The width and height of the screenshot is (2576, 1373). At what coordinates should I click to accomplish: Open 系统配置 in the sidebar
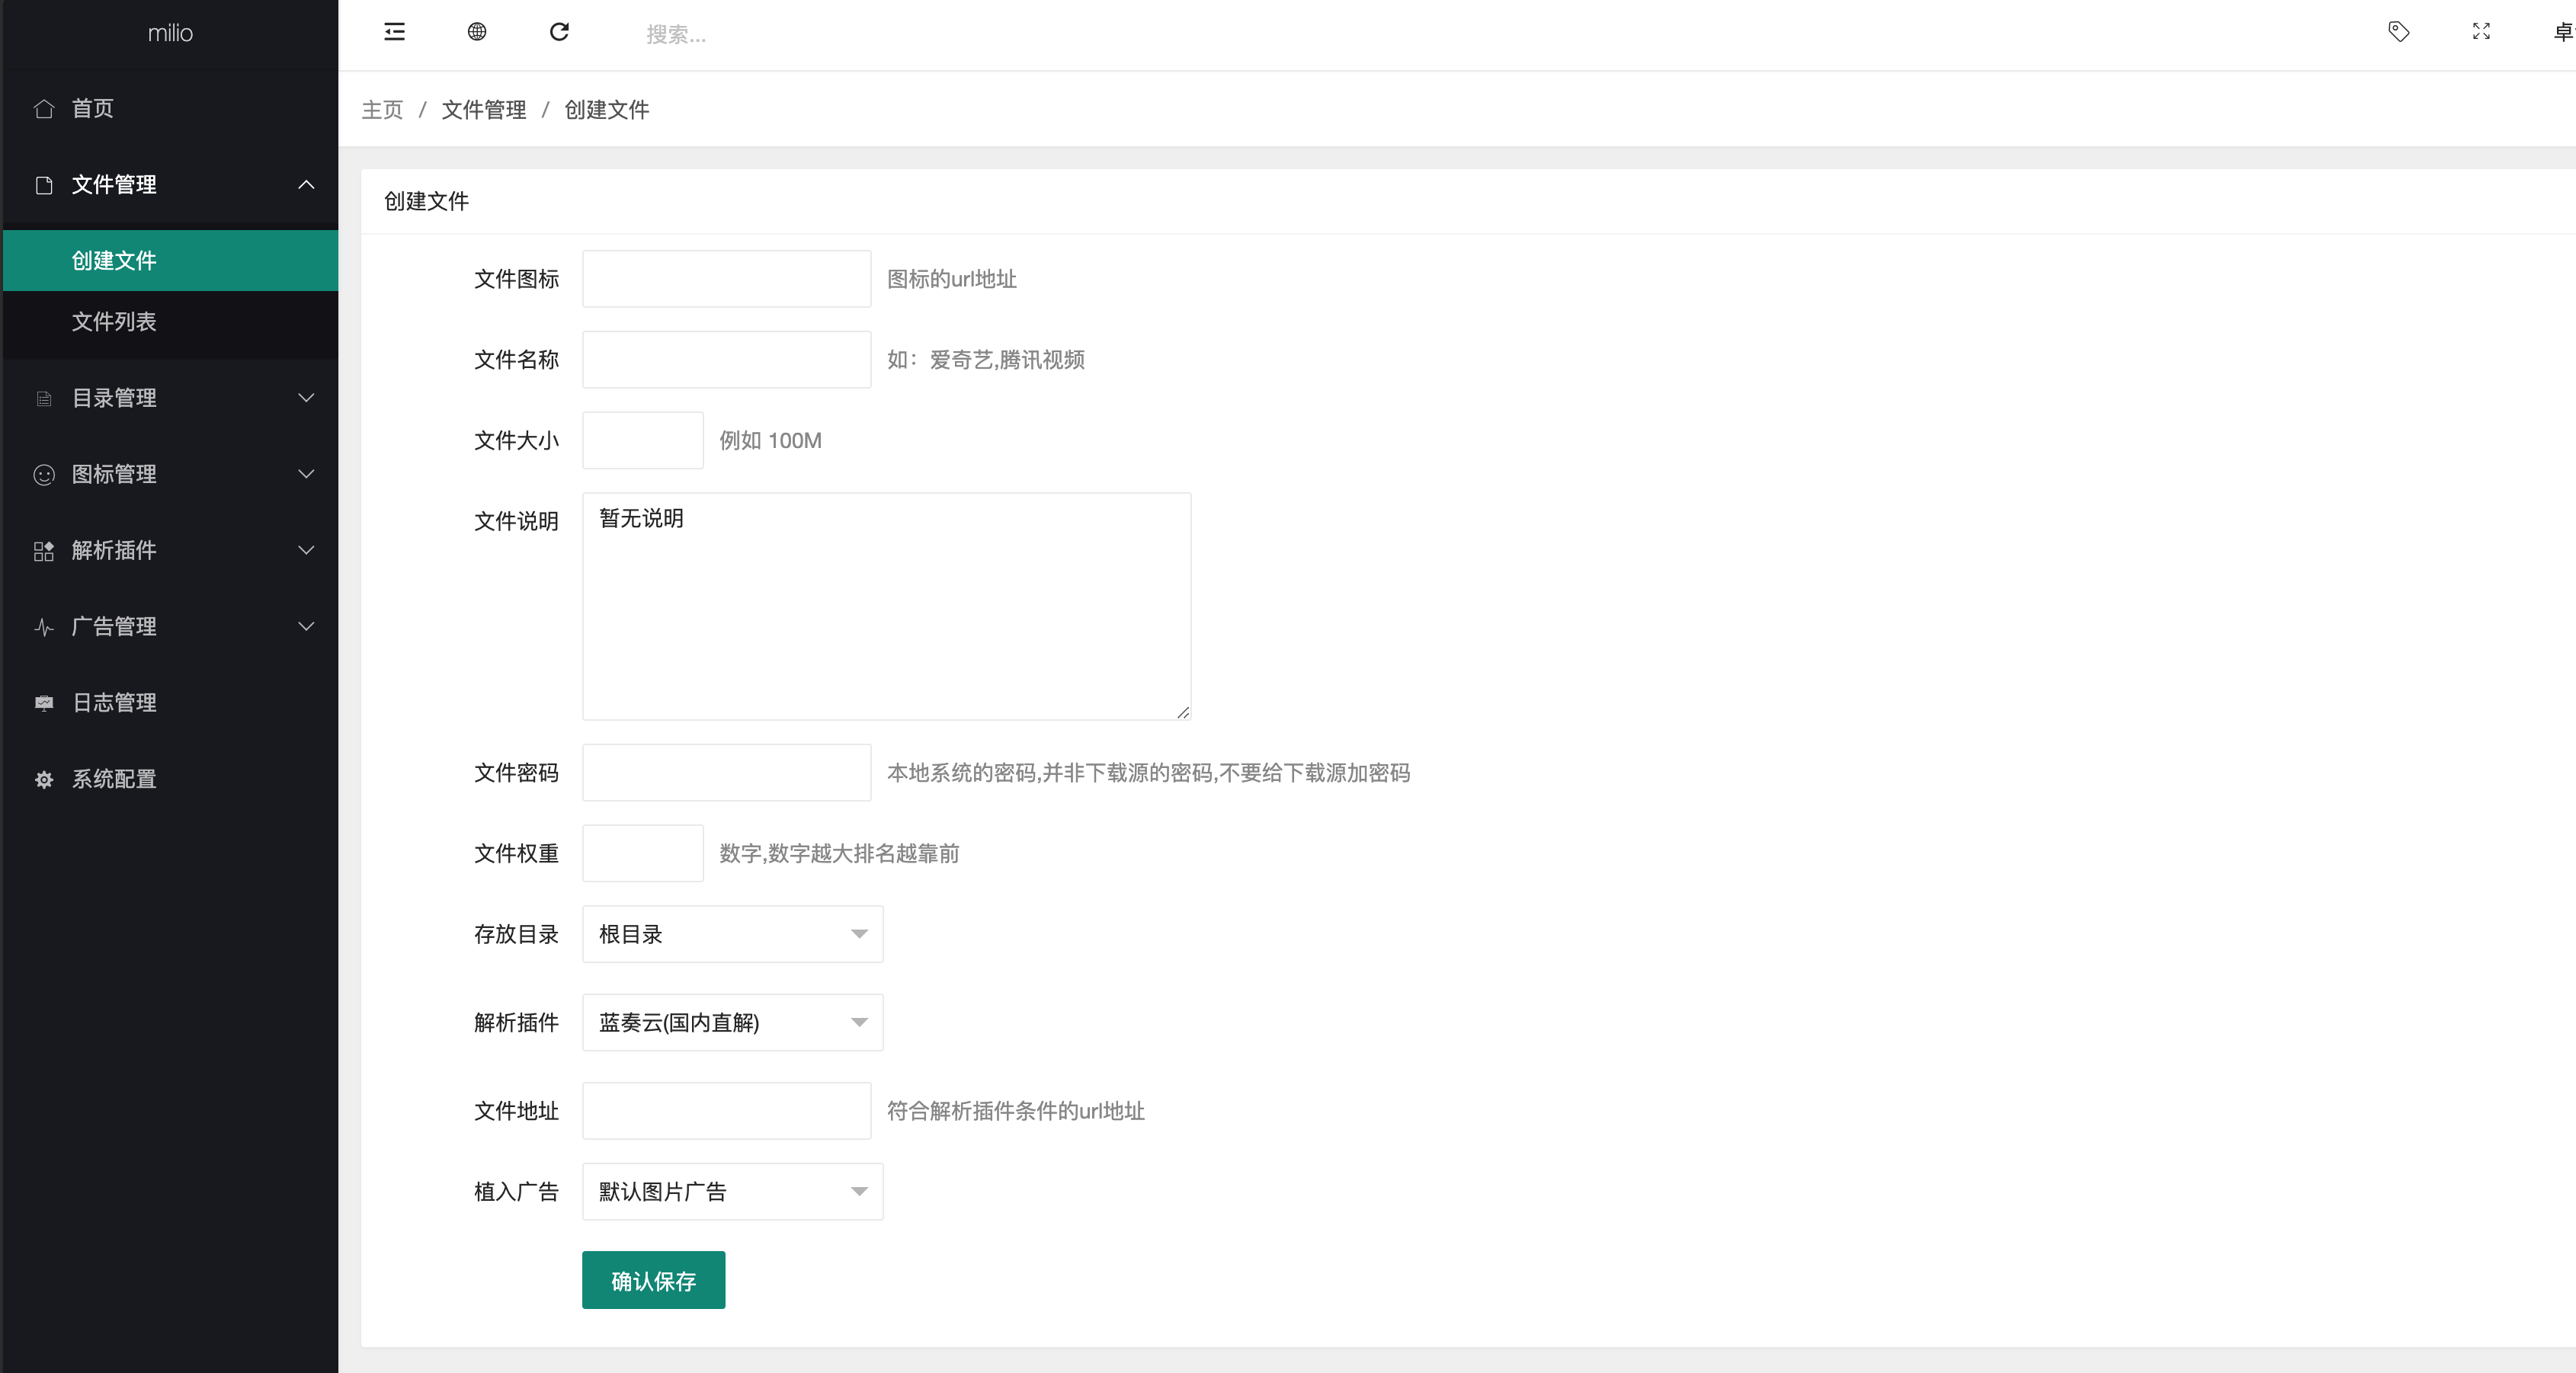[x=170, y=779]
